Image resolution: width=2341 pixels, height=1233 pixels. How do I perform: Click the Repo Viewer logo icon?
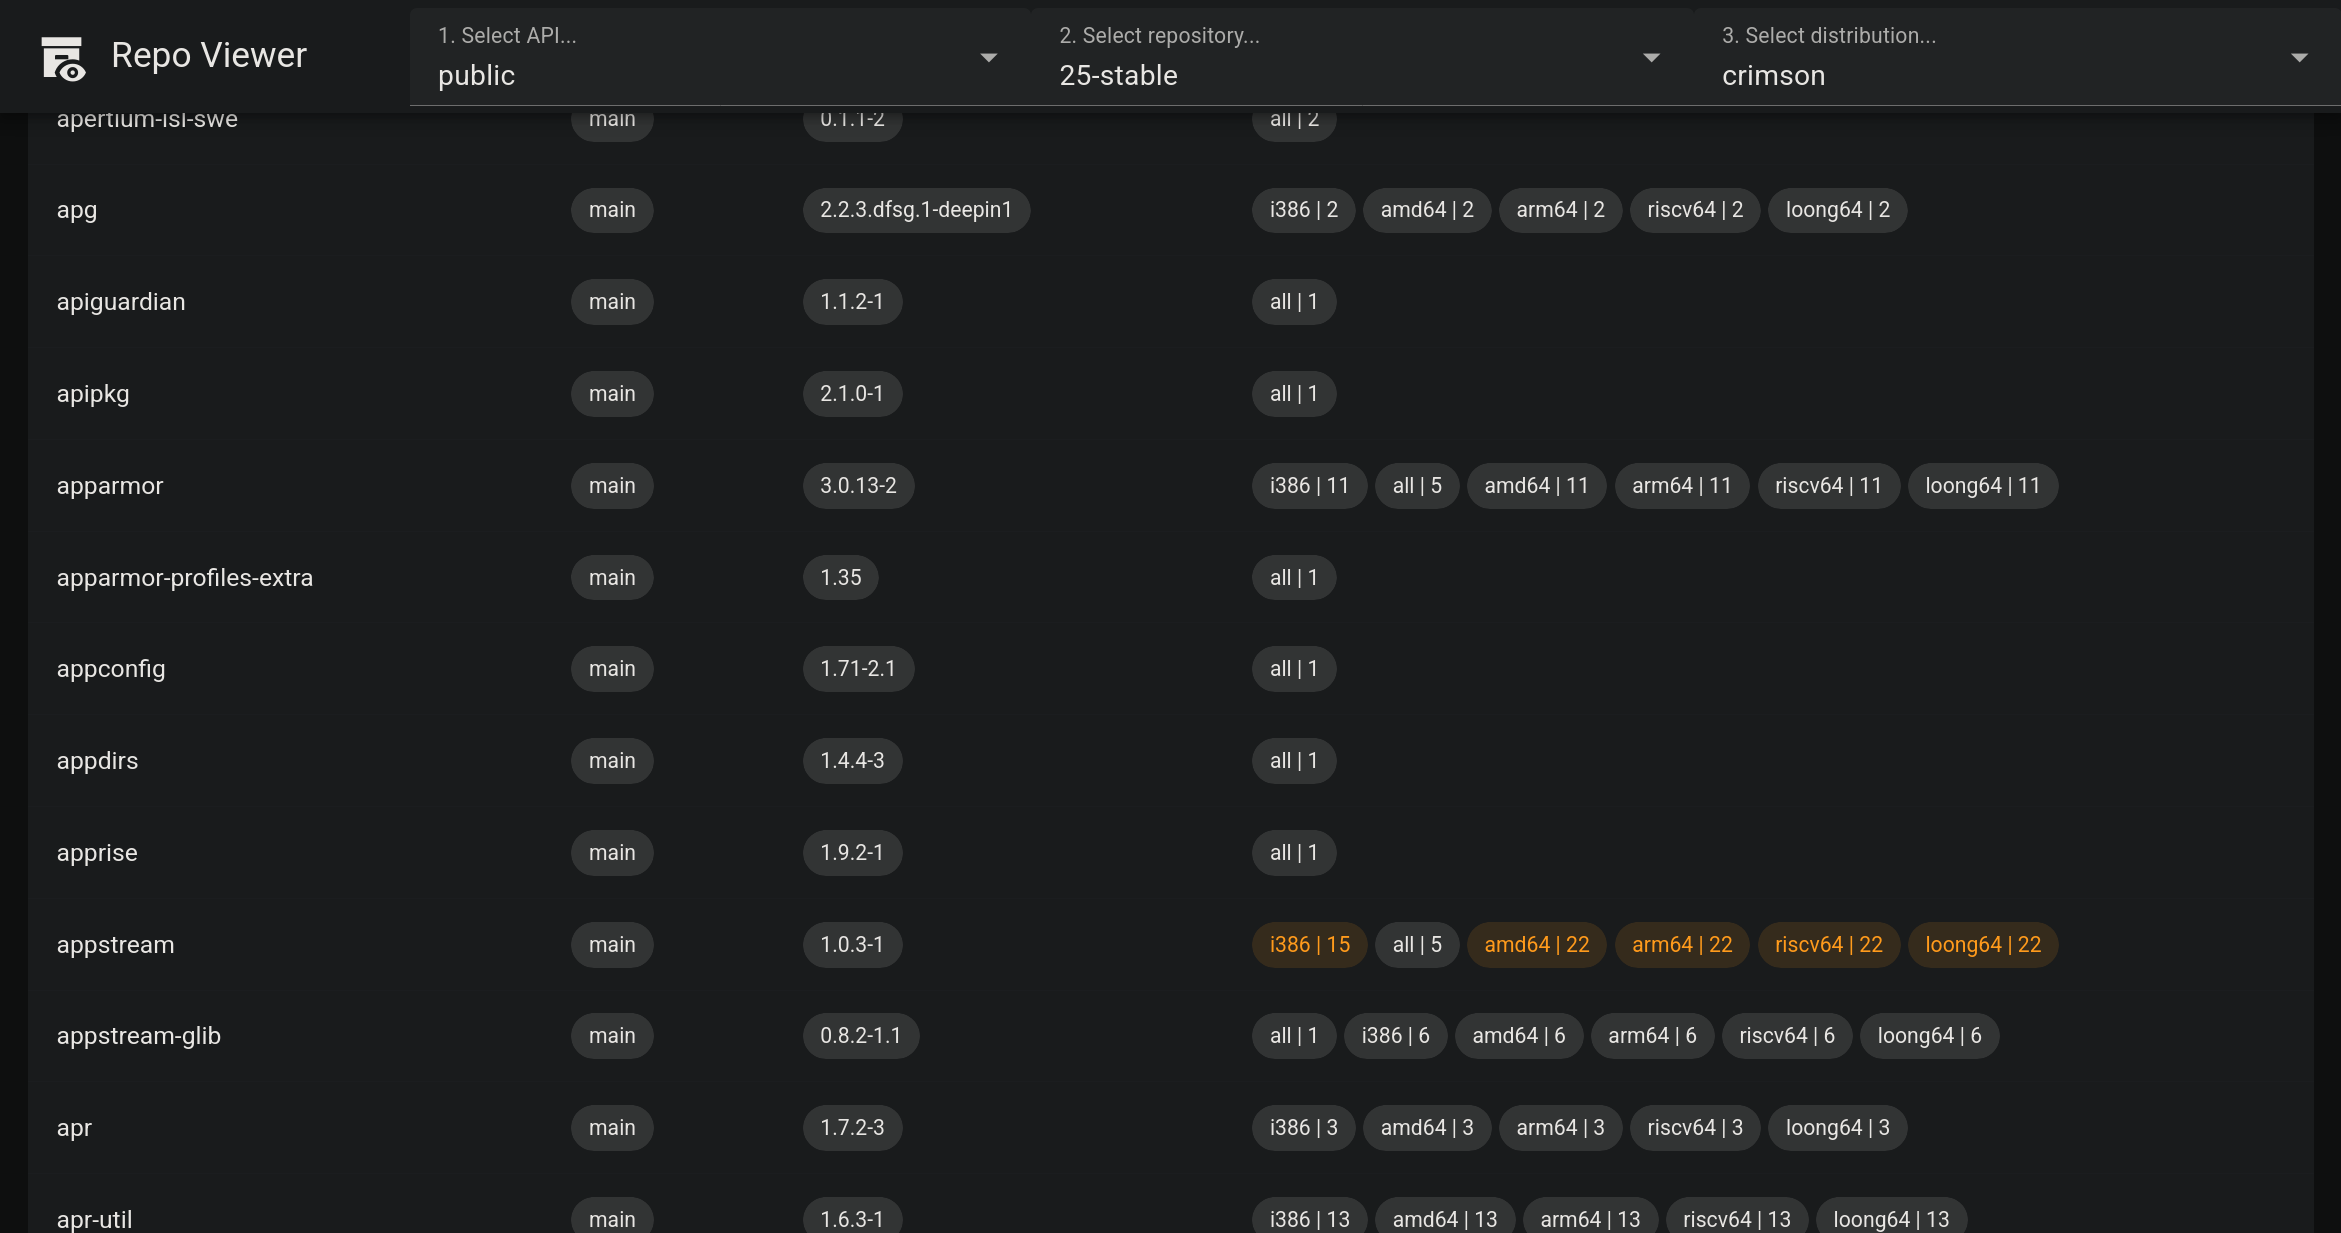[x=63, y=57]
